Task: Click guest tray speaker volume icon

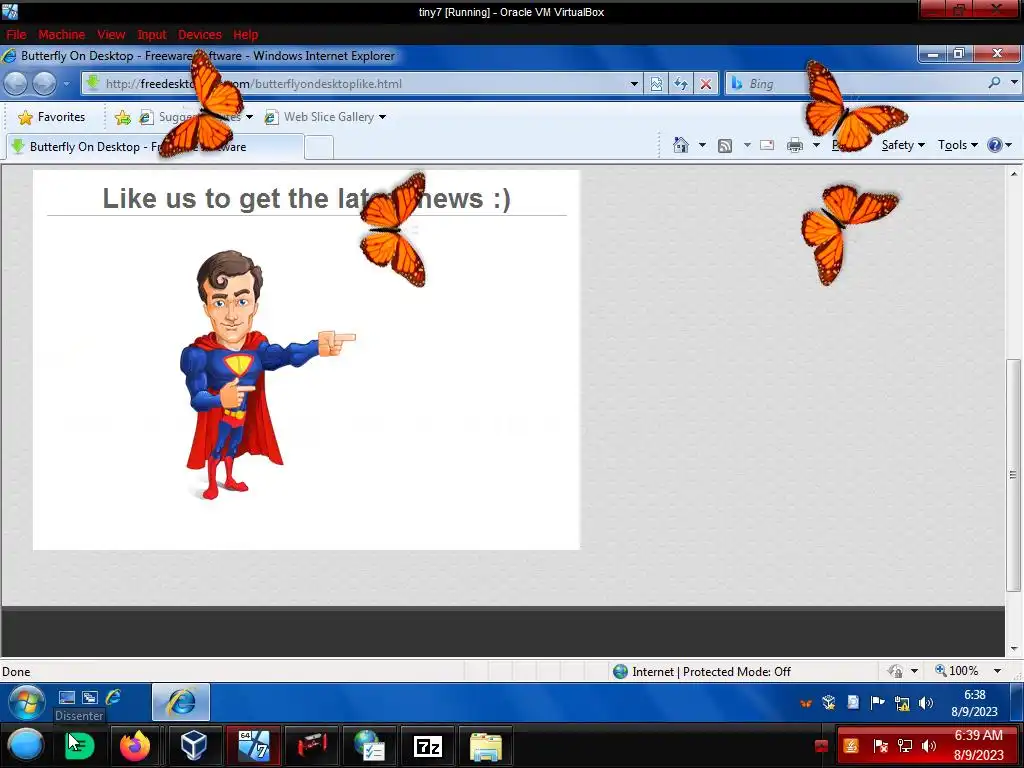Action: pyautogui.click(x=925, y=703)
